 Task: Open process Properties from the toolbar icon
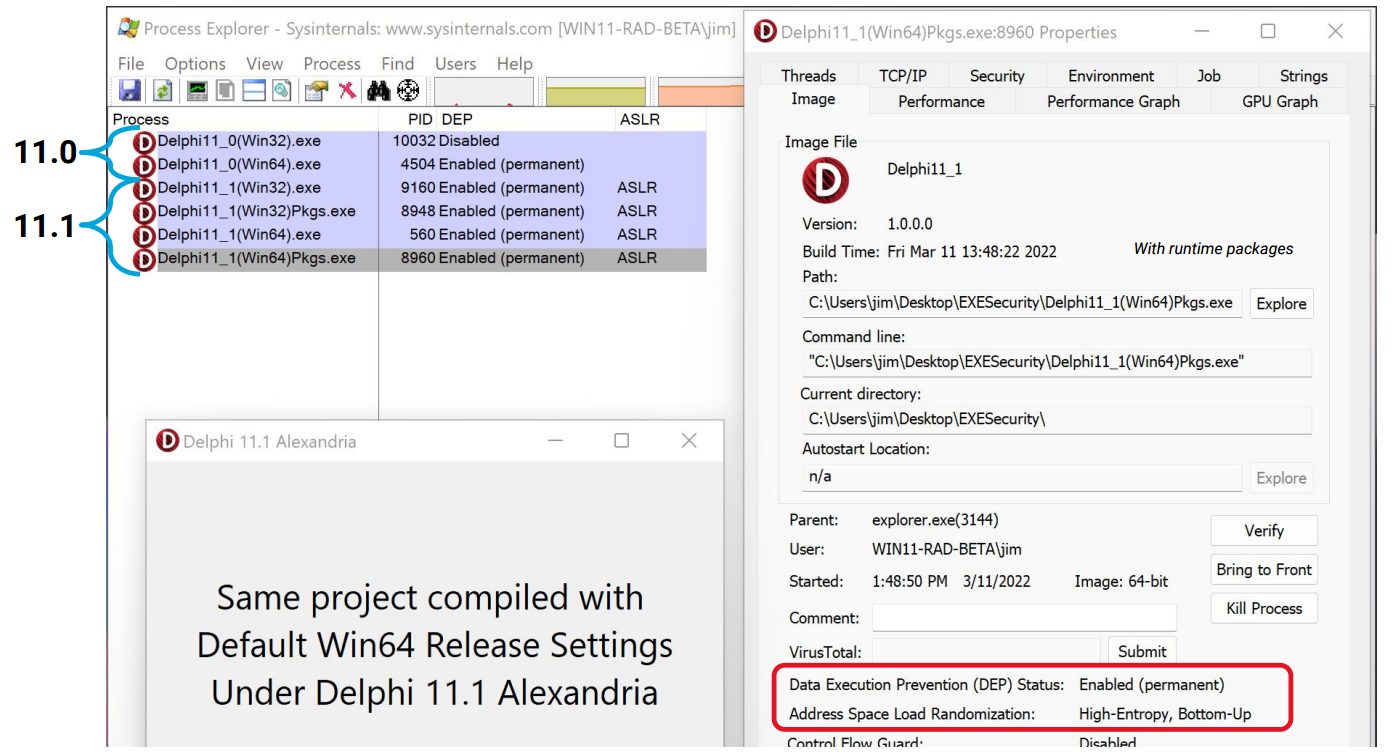point(316,91)
